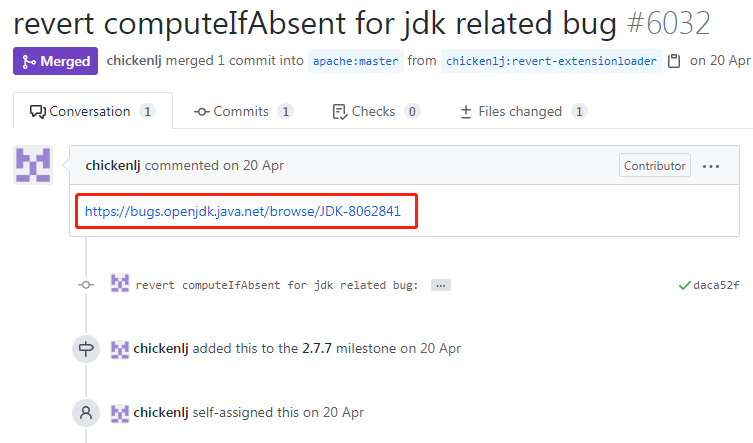Open the apache:master branch link

point(355,61)
